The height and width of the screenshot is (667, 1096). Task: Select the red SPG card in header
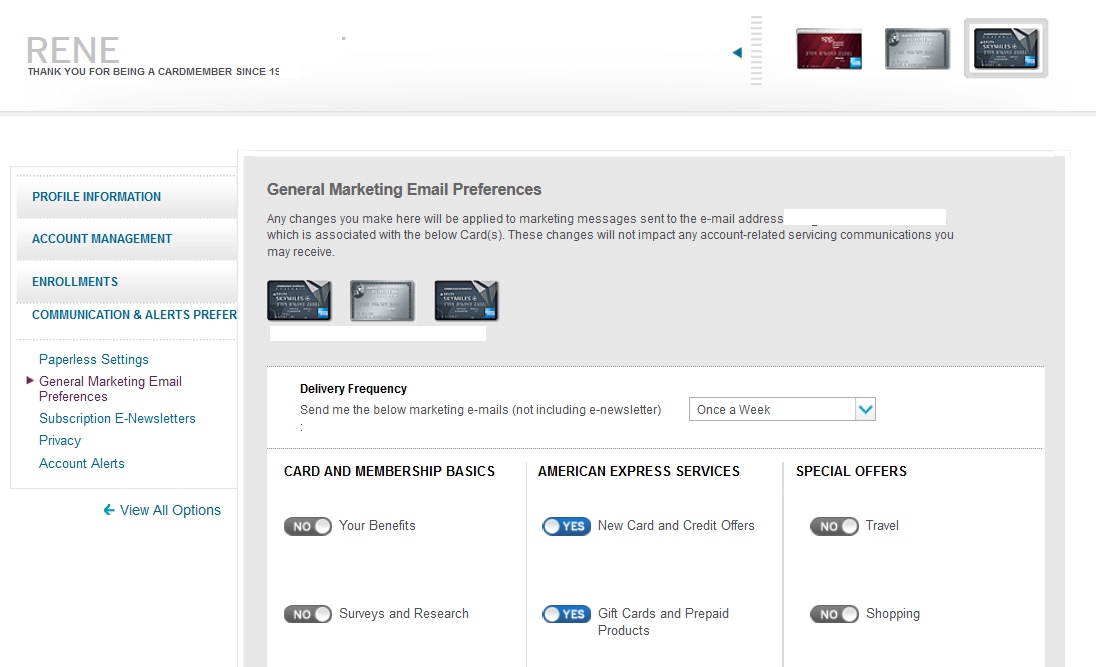[x=829, y=49]
